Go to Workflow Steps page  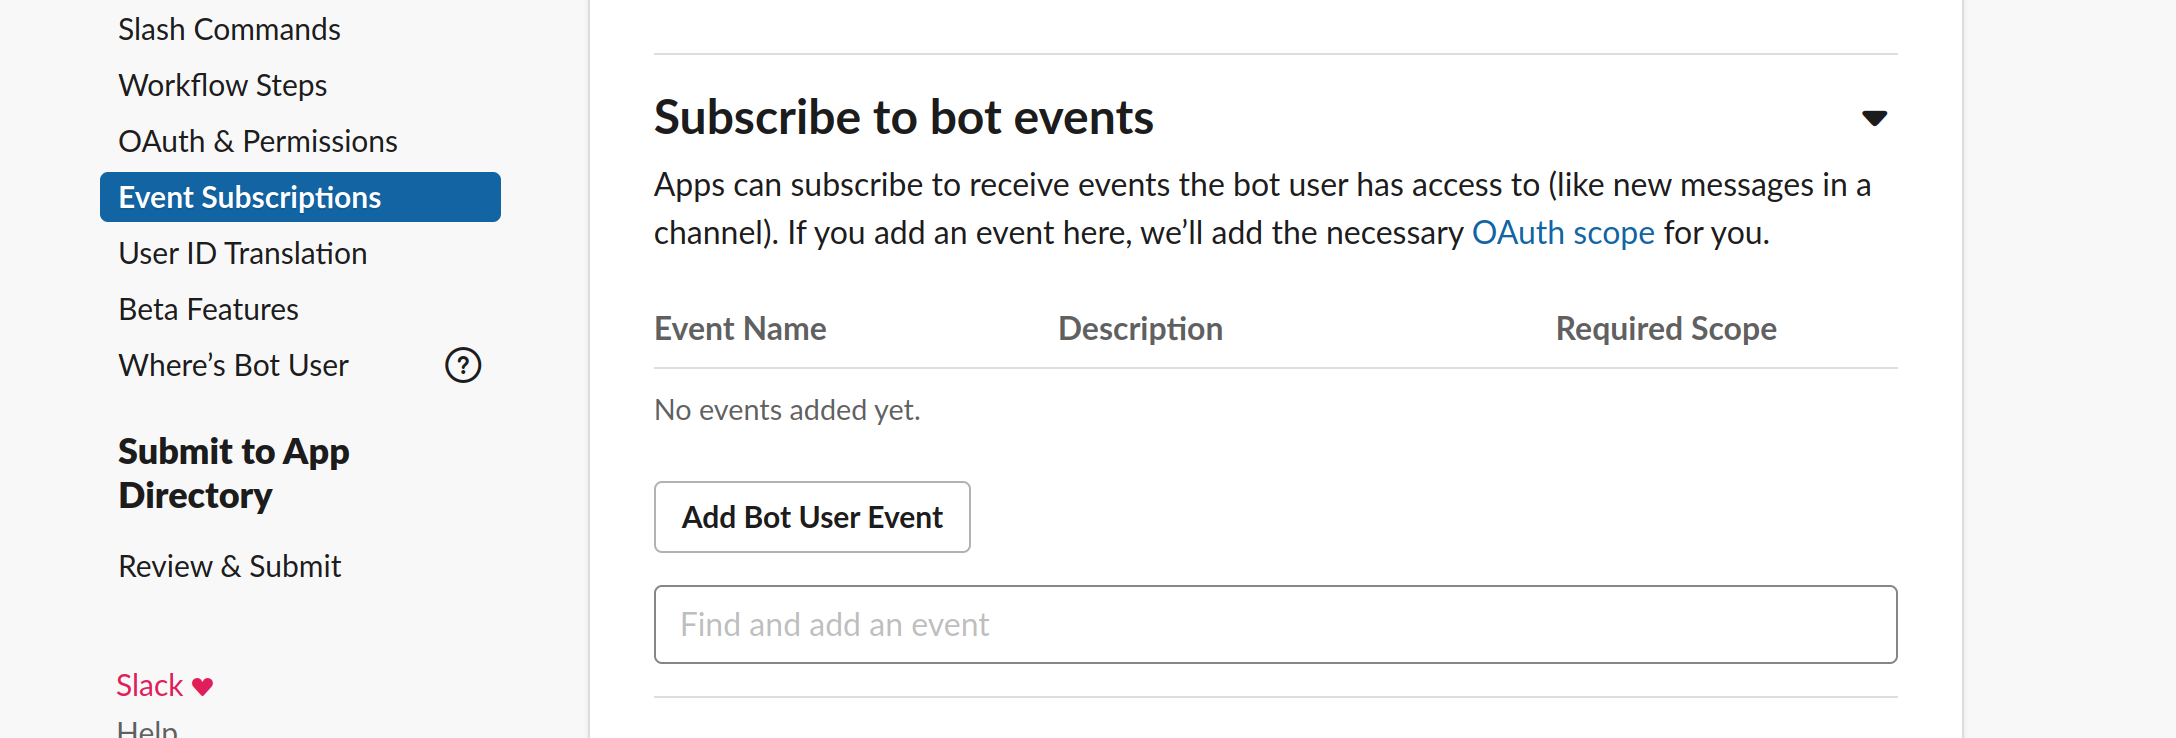[x=223, y=86]
